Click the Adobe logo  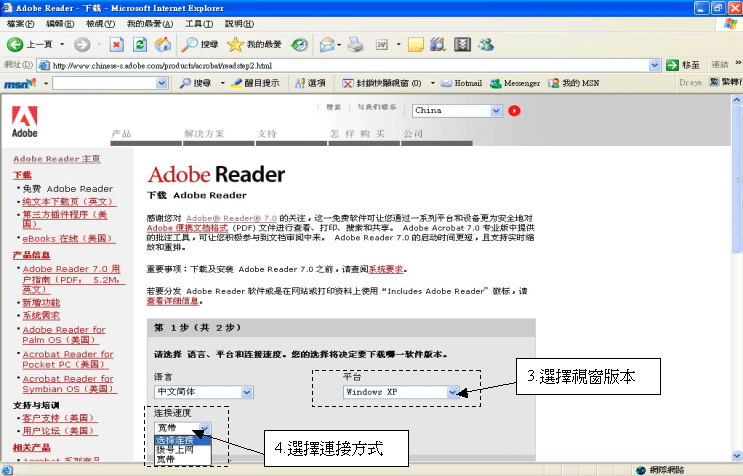25,122
